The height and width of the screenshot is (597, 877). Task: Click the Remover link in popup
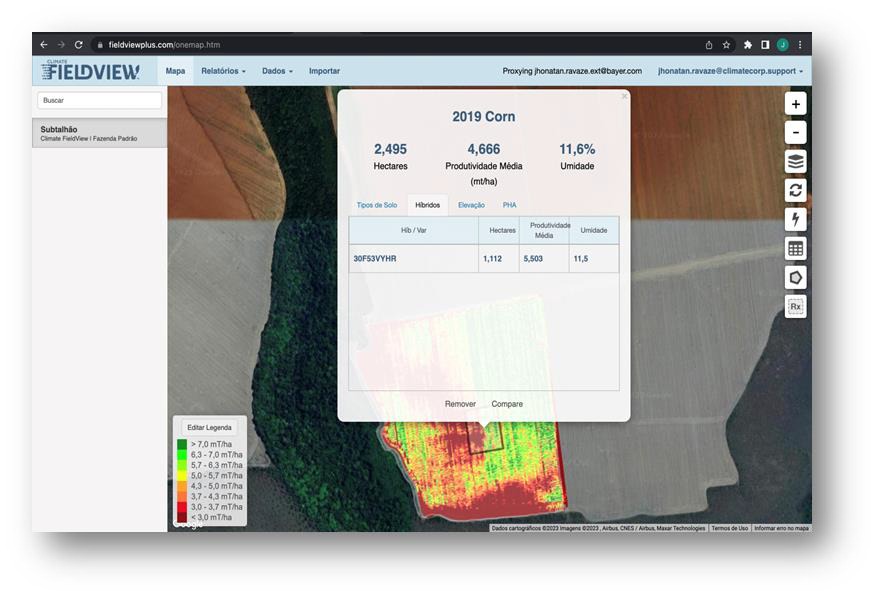(x=460, y=404)
